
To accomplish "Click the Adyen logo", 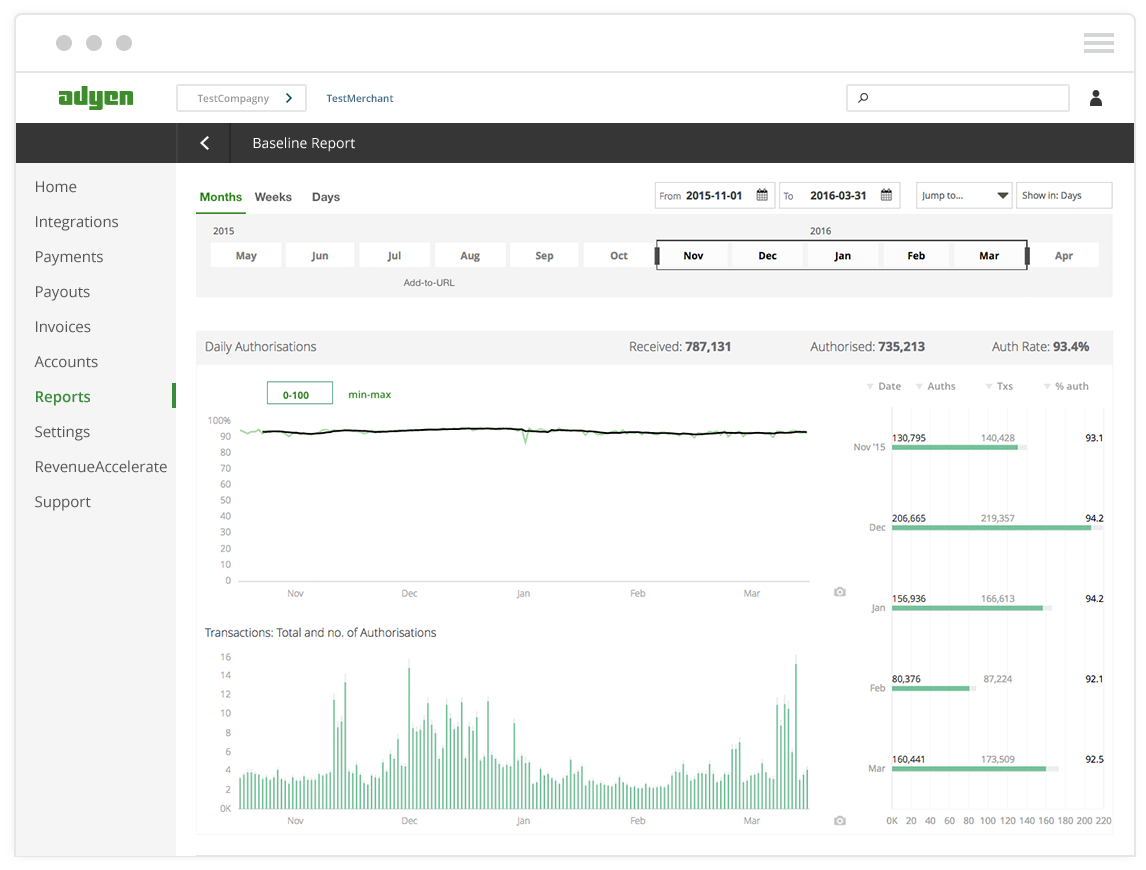I will [96, 97].
